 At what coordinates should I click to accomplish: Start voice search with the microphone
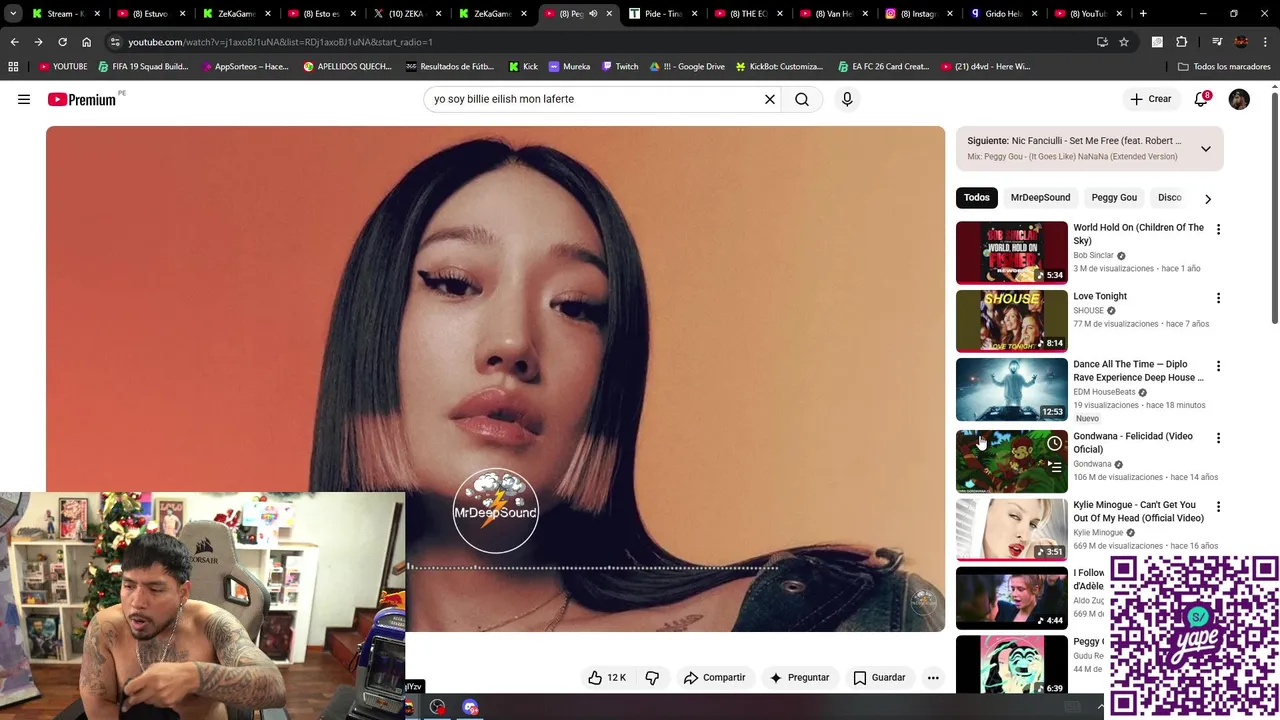tap(847, 99)
